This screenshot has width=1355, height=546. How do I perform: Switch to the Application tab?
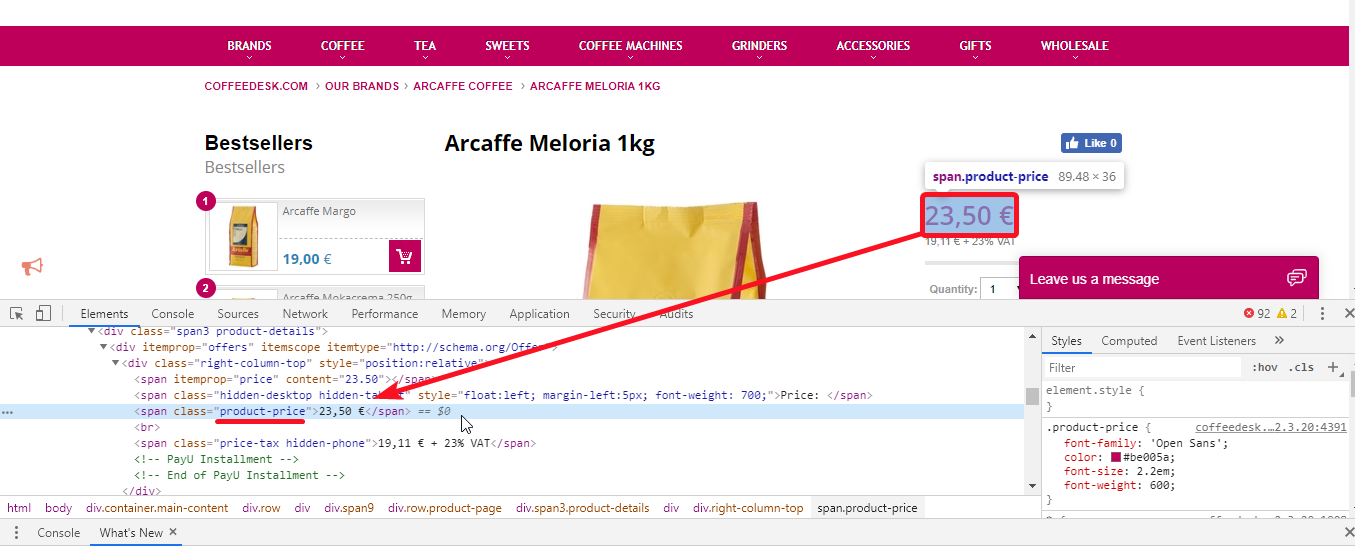click(x=539, y=313)
